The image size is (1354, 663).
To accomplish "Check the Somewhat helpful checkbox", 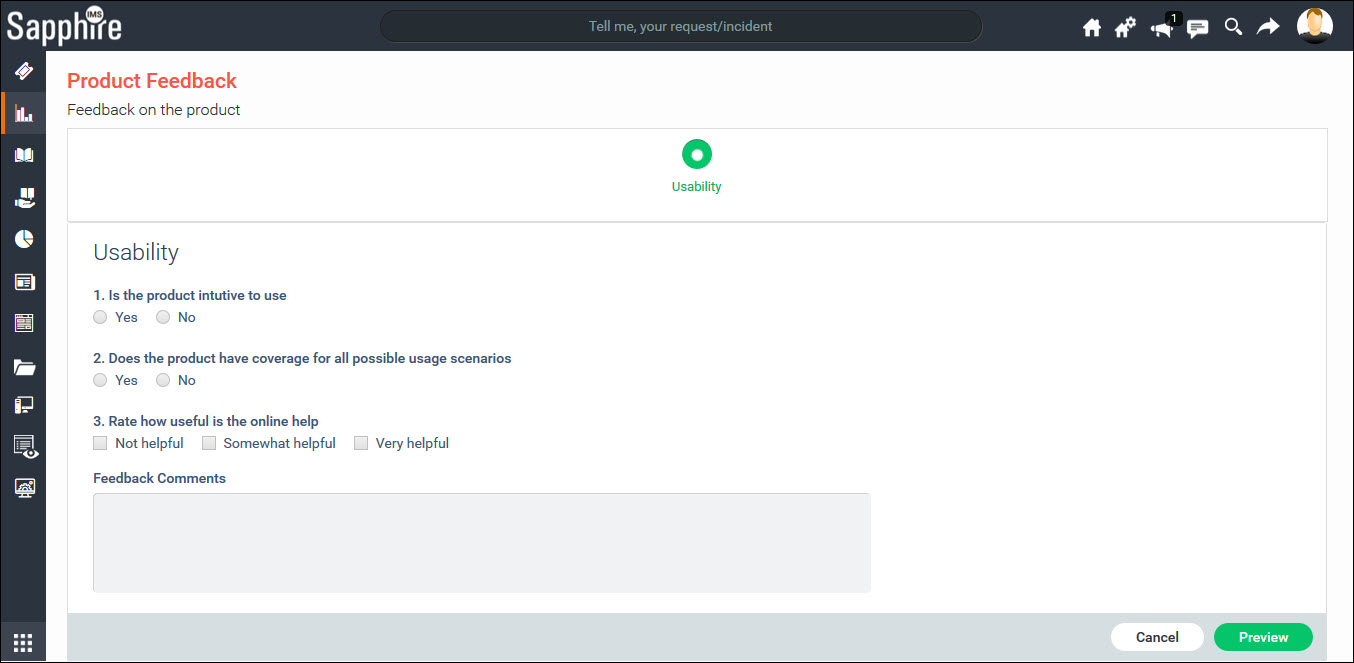I will pos(209,443).
